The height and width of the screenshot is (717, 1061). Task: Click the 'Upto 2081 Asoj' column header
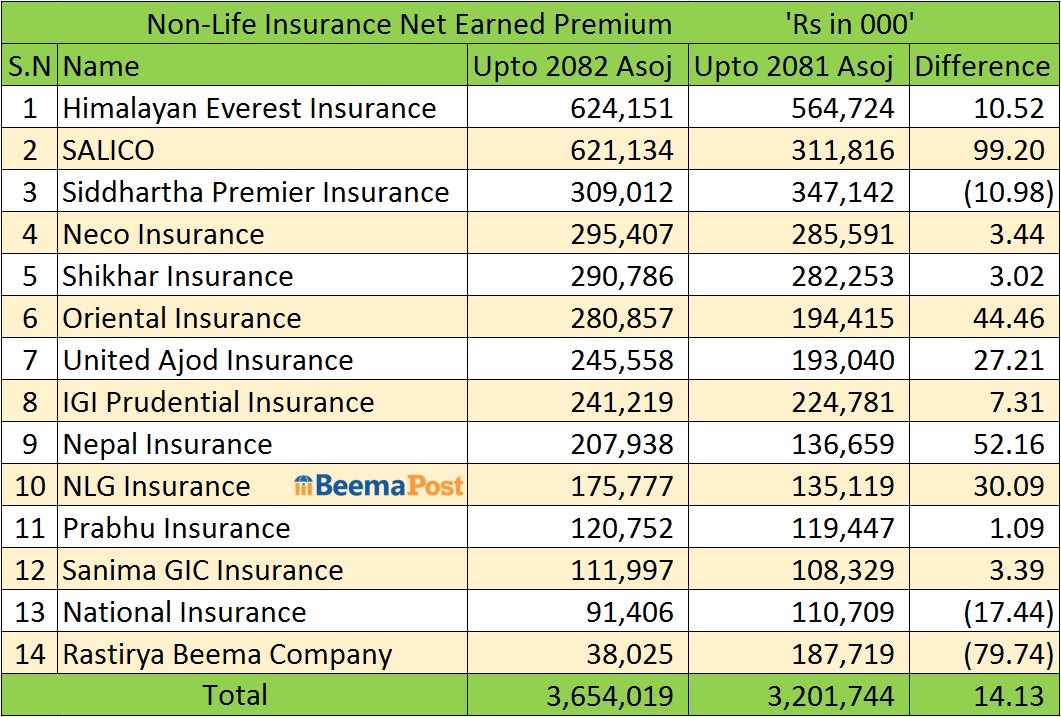[794, 66]
